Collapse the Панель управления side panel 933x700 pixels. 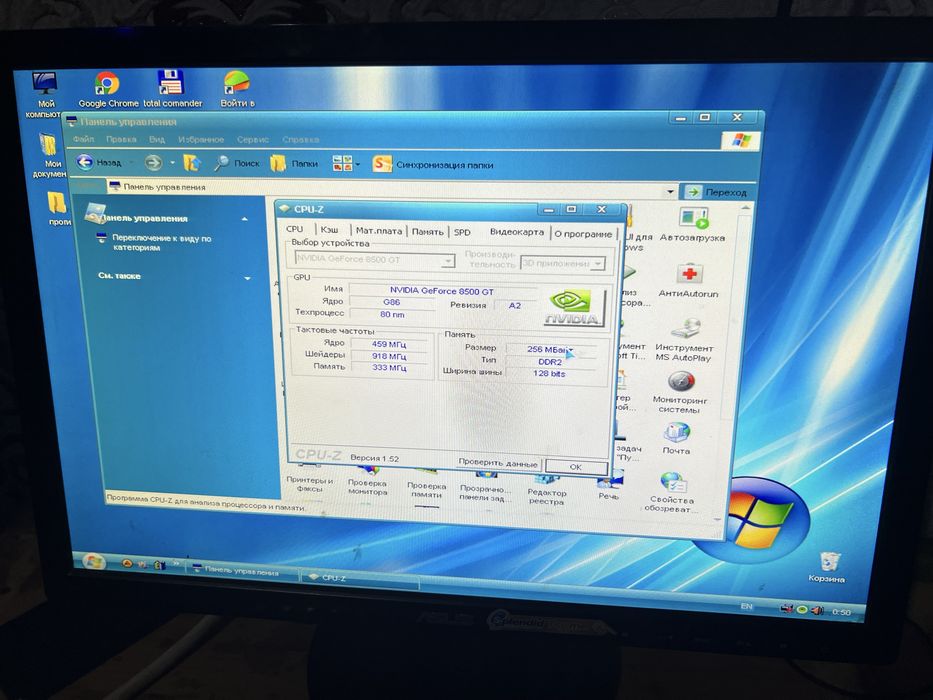coord(245,220)
